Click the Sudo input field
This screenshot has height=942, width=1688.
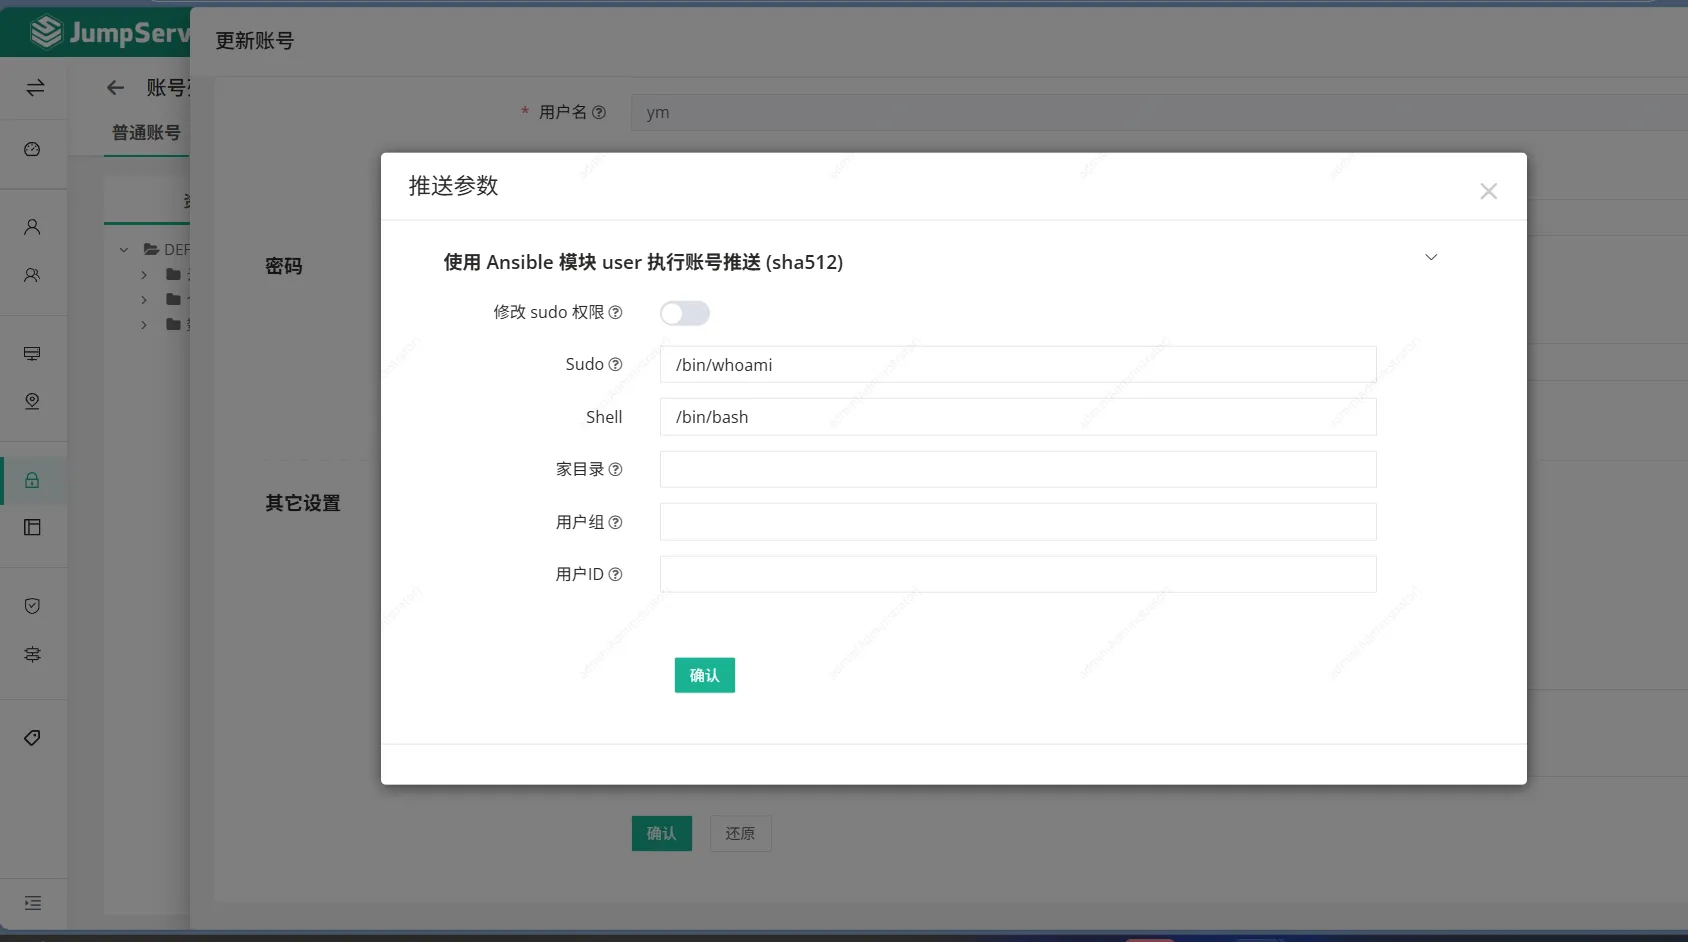(x=1017, y=365)
